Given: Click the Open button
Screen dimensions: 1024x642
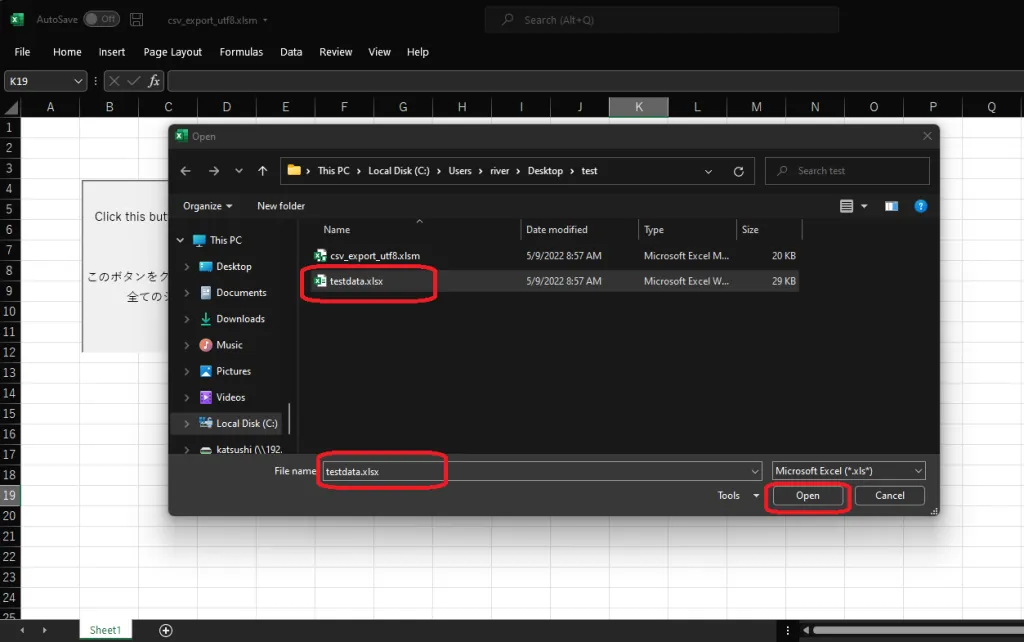Looking at the screenshot, I should [x=807, y=496].
